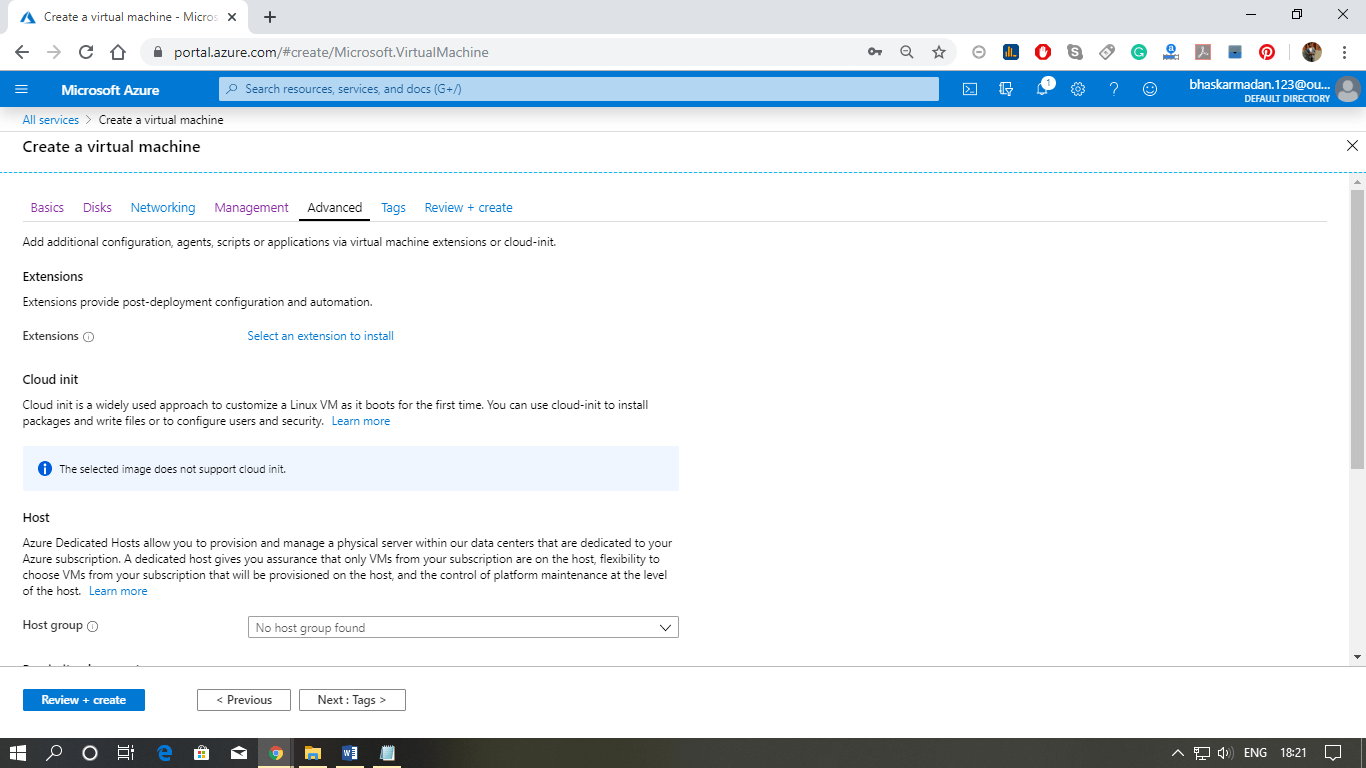Open Chrome's three-dot menu

pos(1344,51)
